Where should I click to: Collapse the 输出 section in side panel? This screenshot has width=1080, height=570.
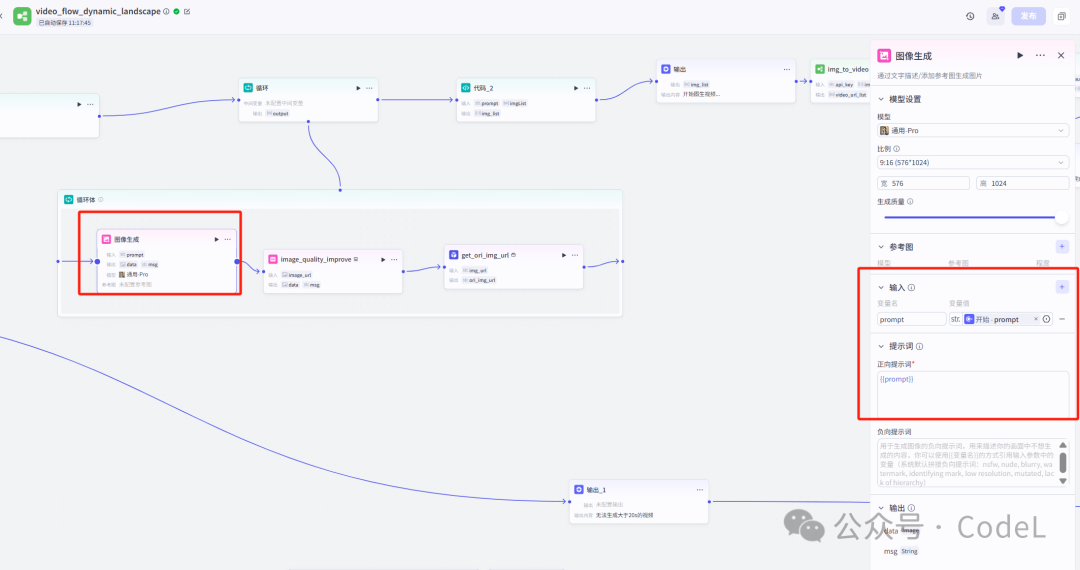tap(881, 508)
